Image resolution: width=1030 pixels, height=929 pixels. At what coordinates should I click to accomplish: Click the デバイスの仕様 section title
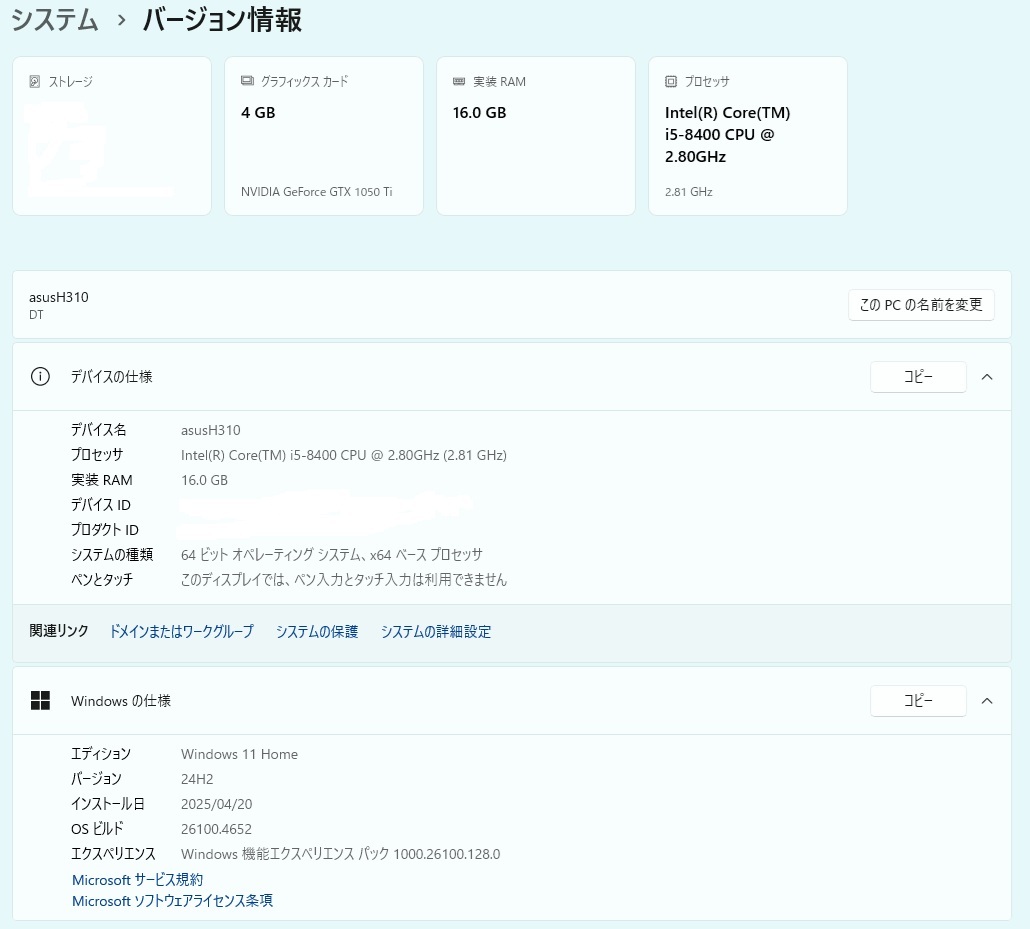[112, 376]
